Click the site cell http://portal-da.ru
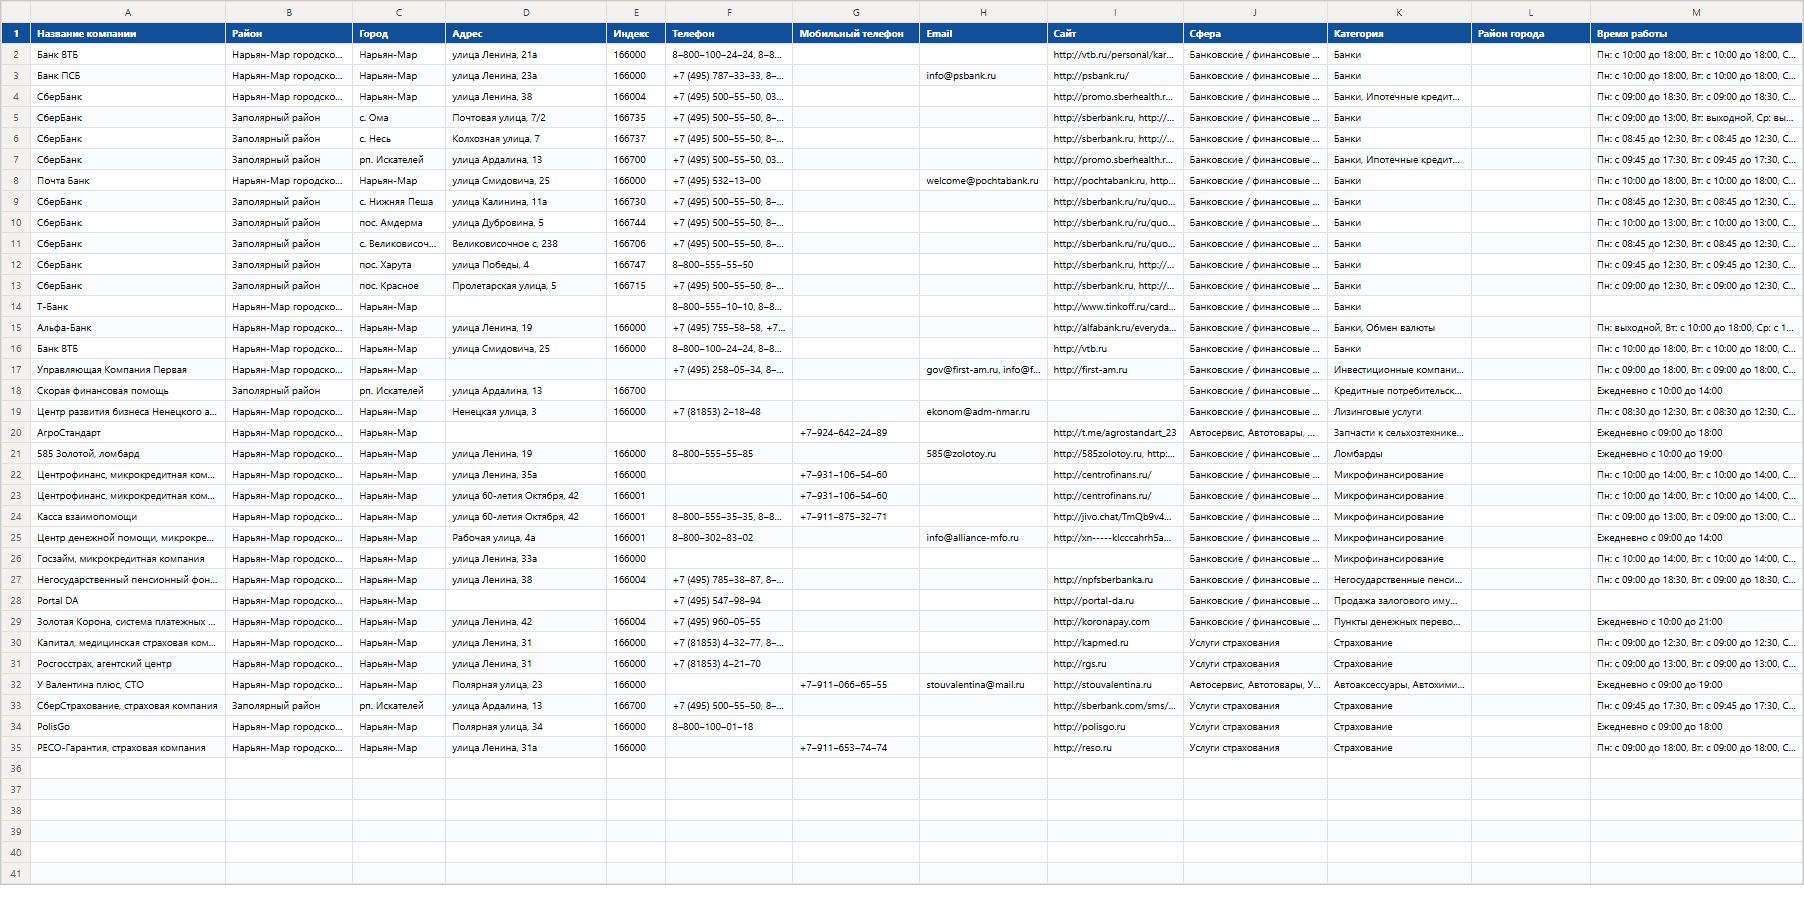Image resolution: width=1804 pixels, height=902 pixels. point(1116,601)
